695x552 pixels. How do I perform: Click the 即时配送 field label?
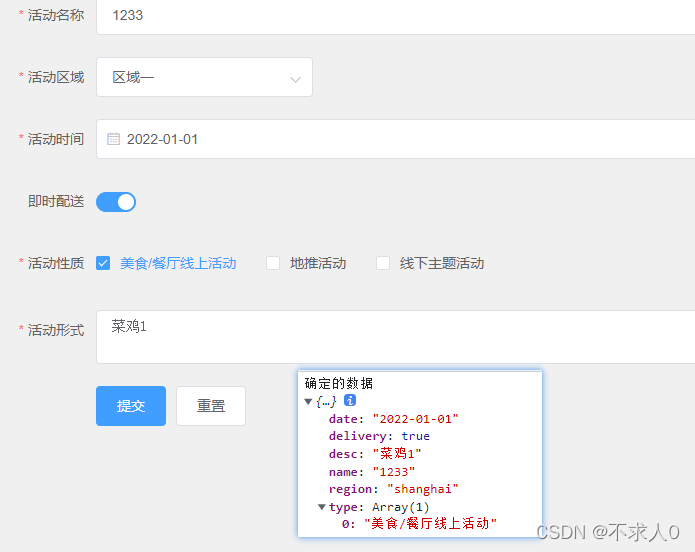[56, 201]
